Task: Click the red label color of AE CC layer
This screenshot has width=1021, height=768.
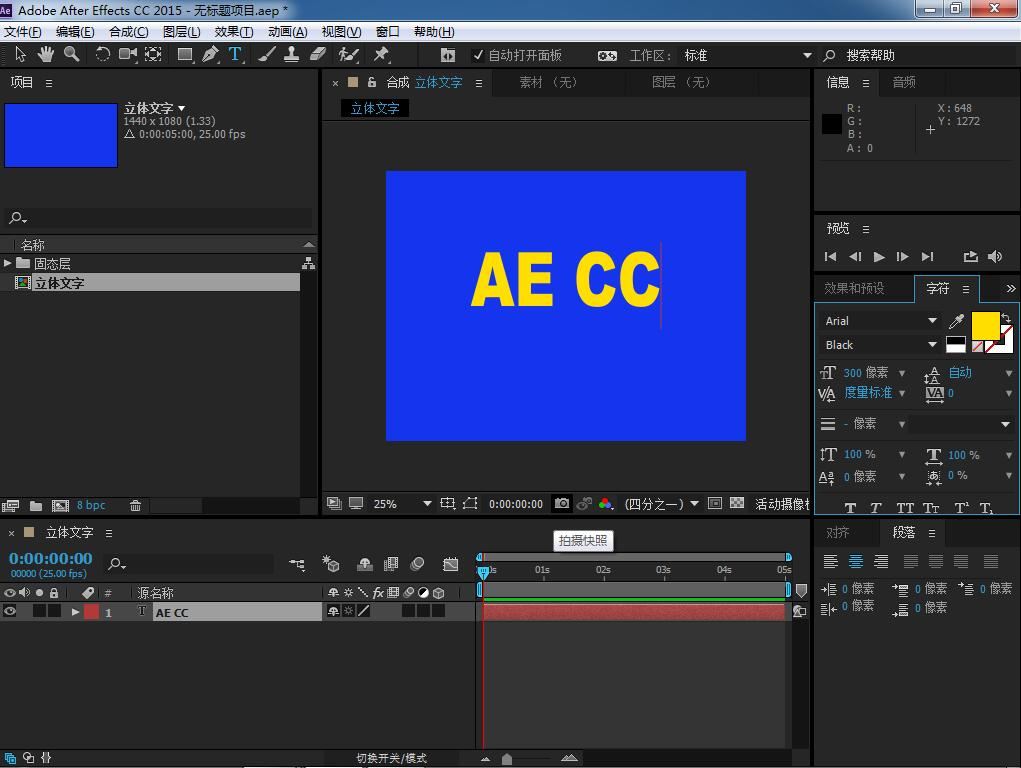Action: (91, 612)
